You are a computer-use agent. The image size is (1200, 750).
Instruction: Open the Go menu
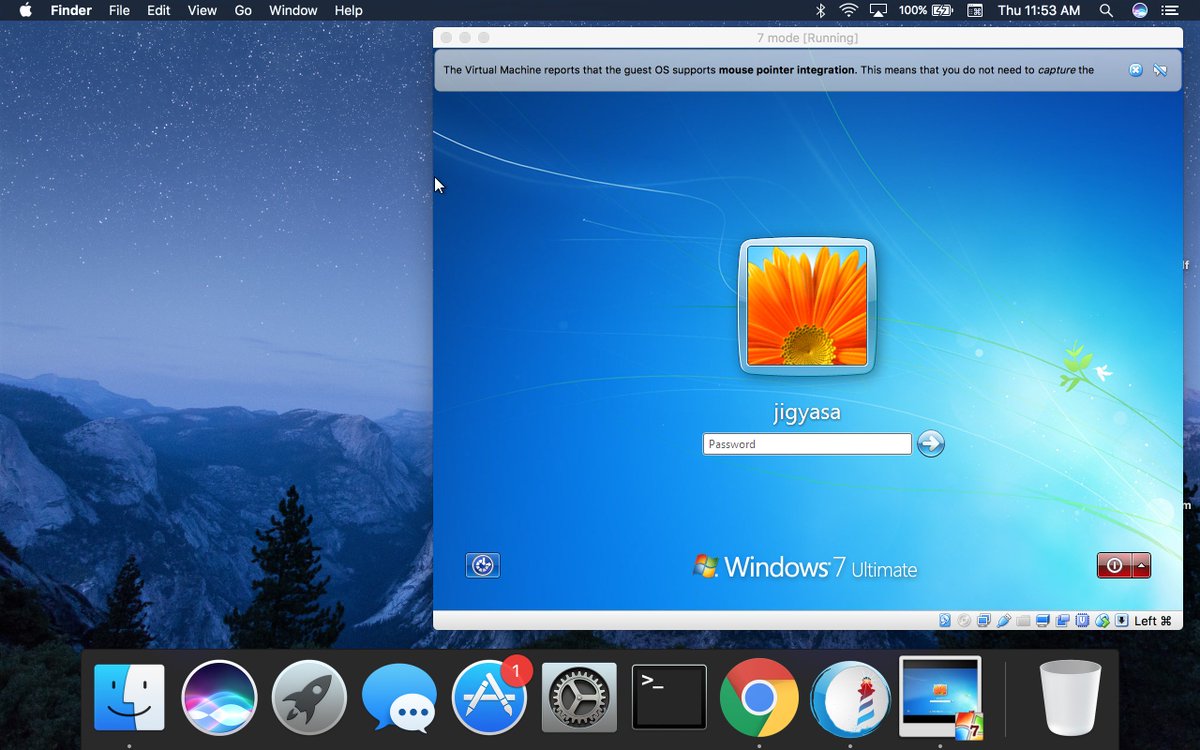tap(243, 10)
